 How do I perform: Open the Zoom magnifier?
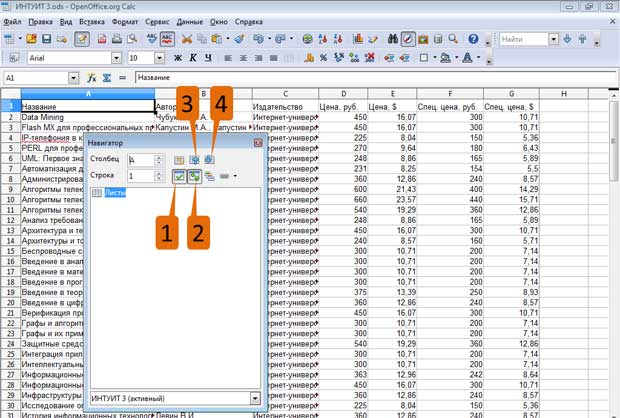pos(453,39)
